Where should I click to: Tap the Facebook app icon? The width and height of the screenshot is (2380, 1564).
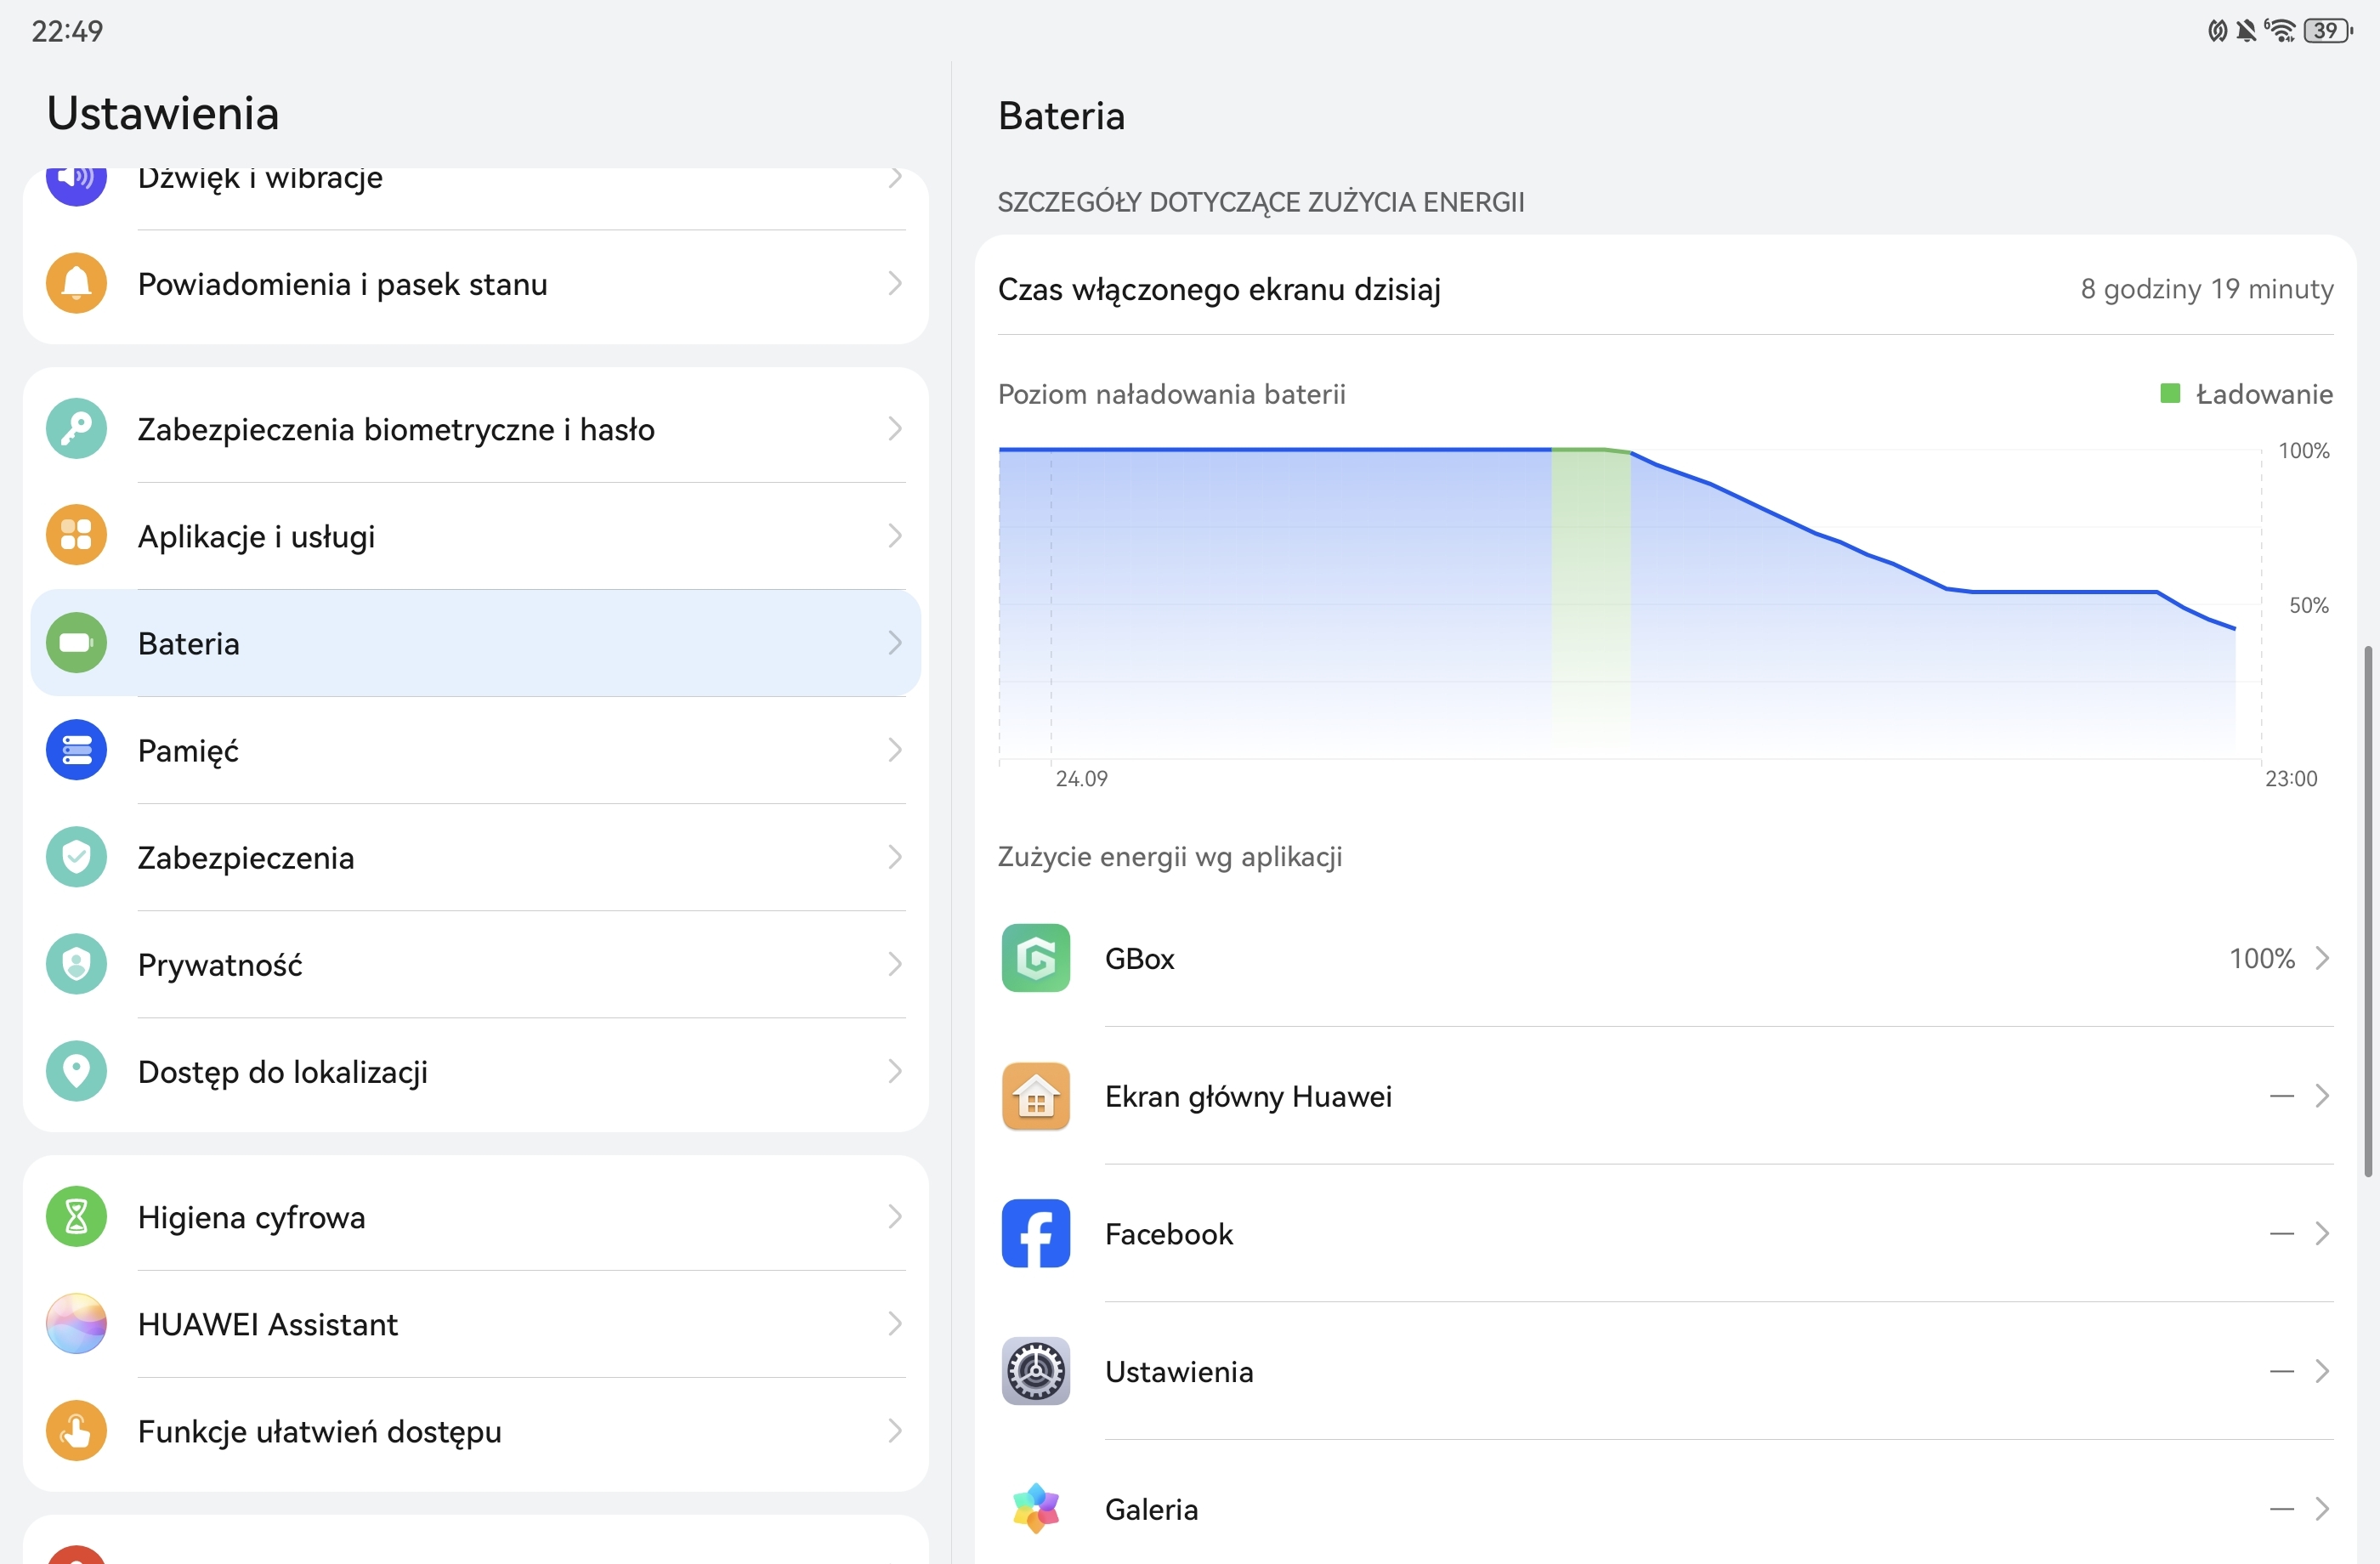point(1035,1233)
